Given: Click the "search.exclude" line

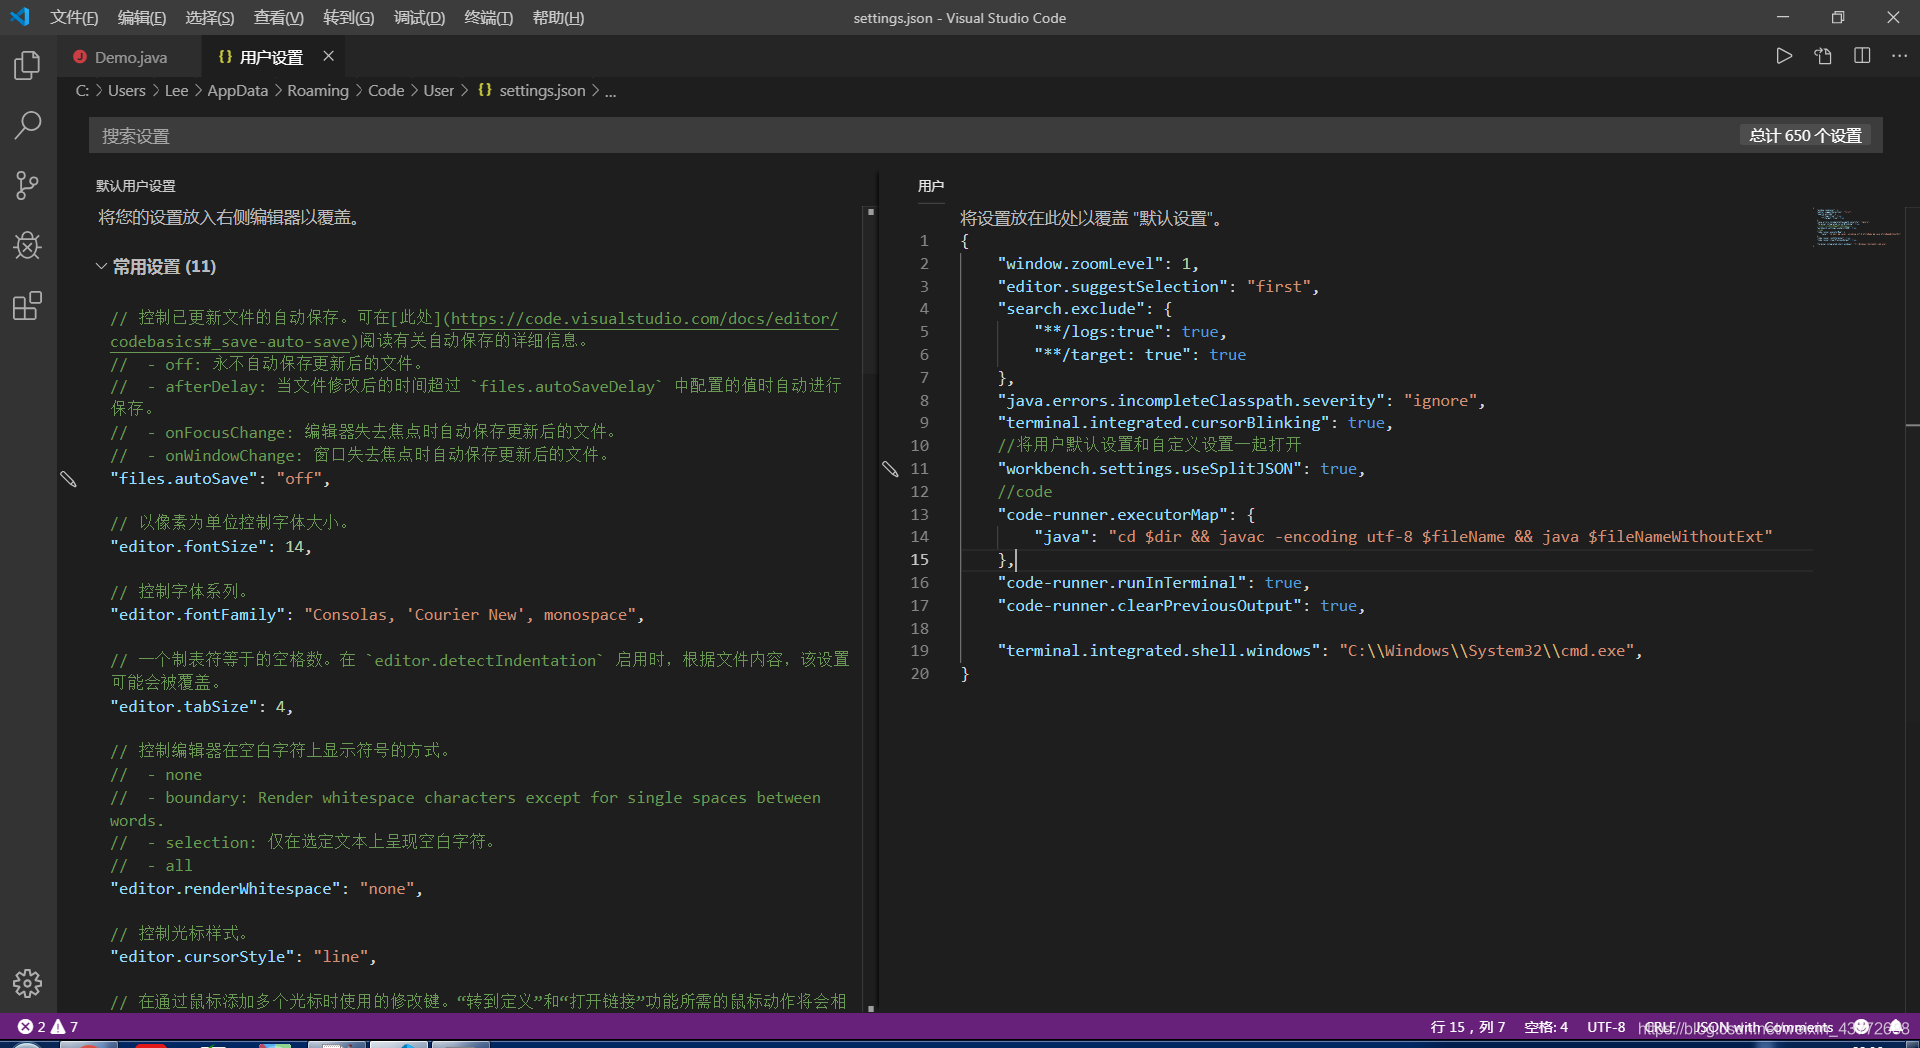Looking at the screenshot, I should coord(1084,309).
